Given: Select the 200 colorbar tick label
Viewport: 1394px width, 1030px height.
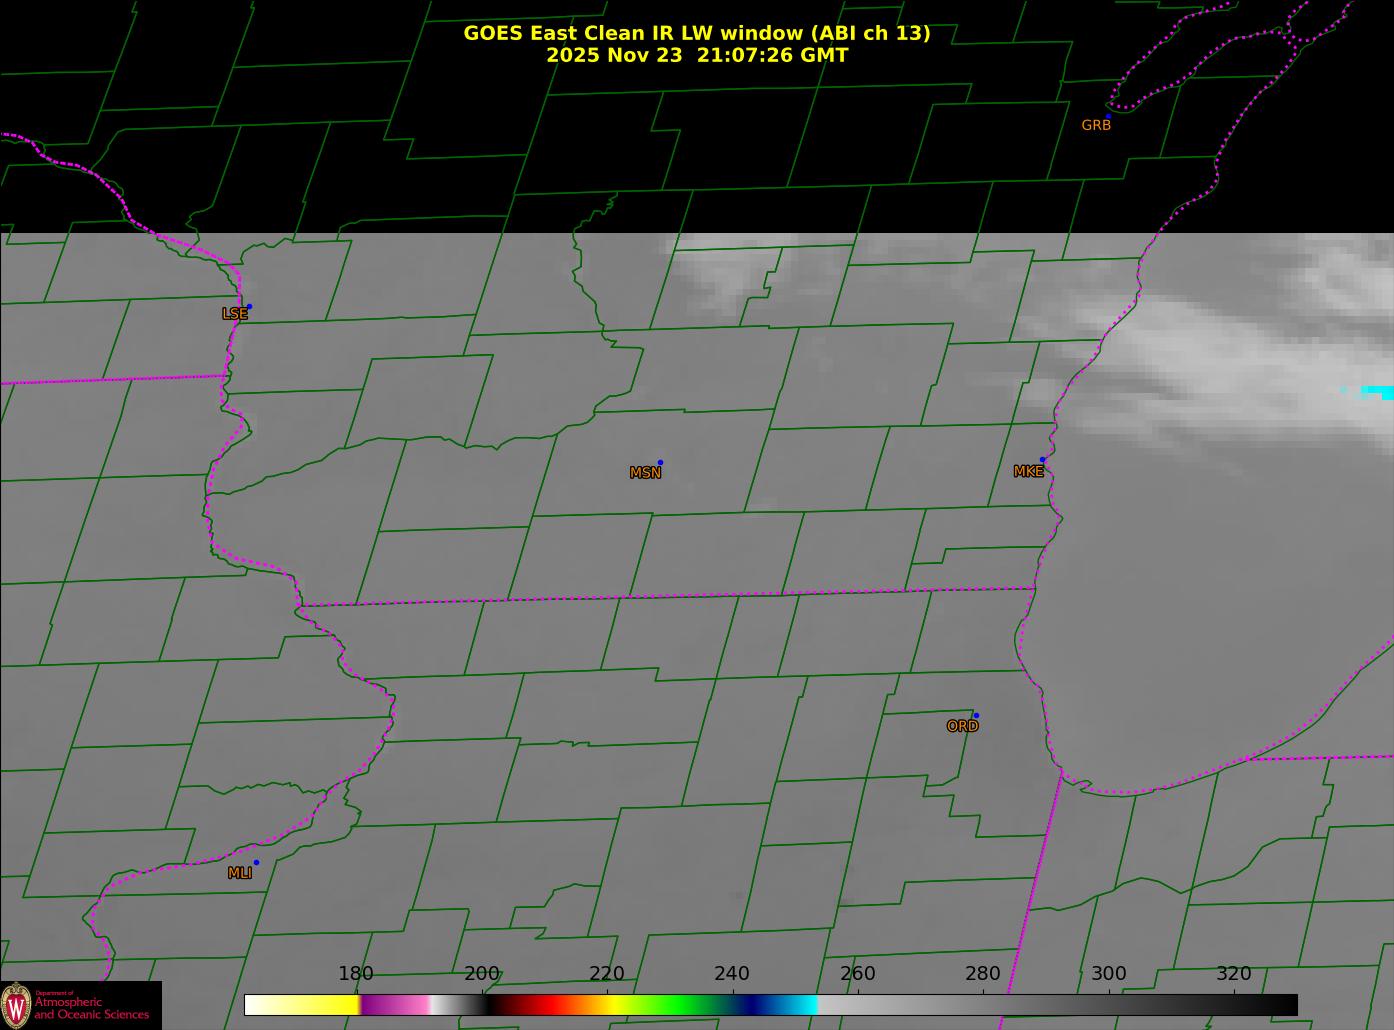Looking at the screenshot, I should 481,974.
